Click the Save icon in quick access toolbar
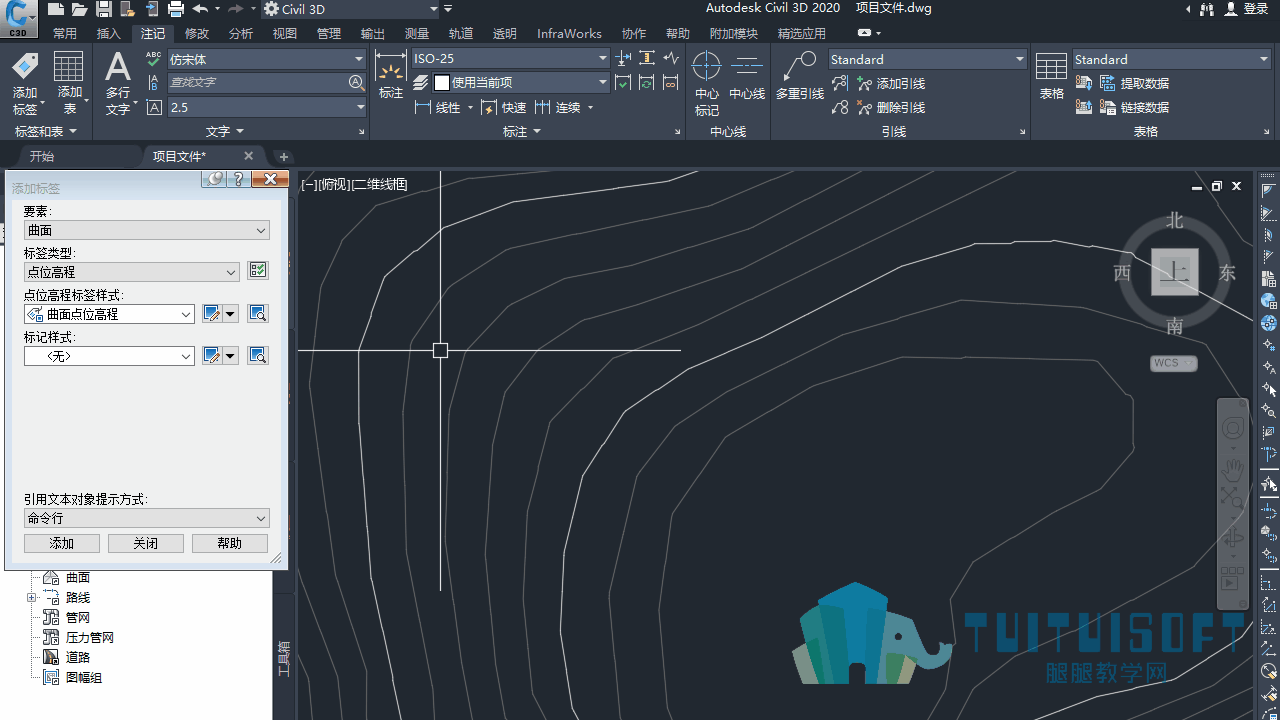Screen dimensions: 1280x720 click(103, 9)
